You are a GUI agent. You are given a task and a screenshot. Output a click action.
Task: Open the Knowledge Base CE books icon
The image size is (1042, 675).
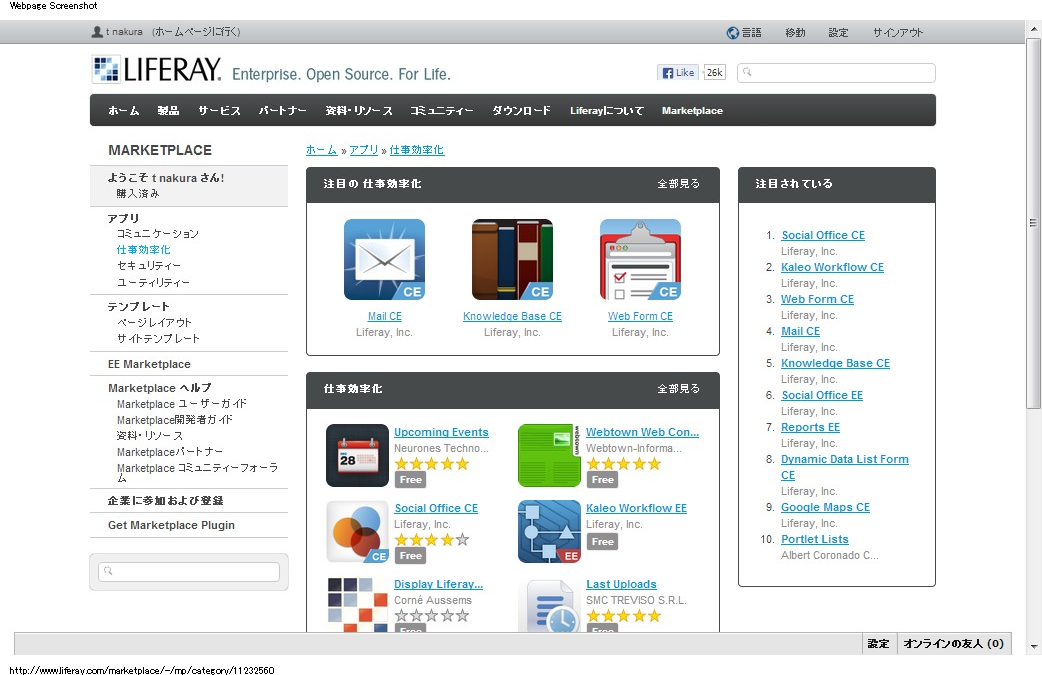pos(512,260)
